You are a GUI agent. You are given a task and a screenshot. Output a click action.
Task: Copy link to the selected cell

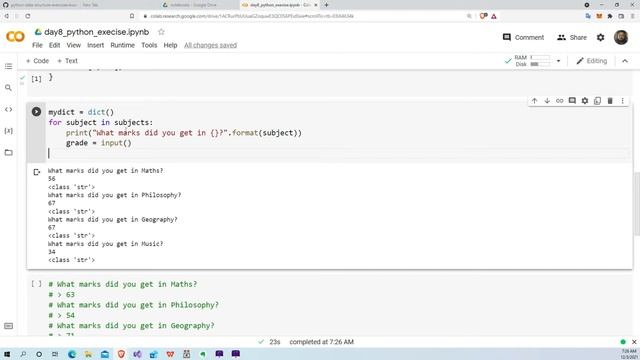(560, 101)
